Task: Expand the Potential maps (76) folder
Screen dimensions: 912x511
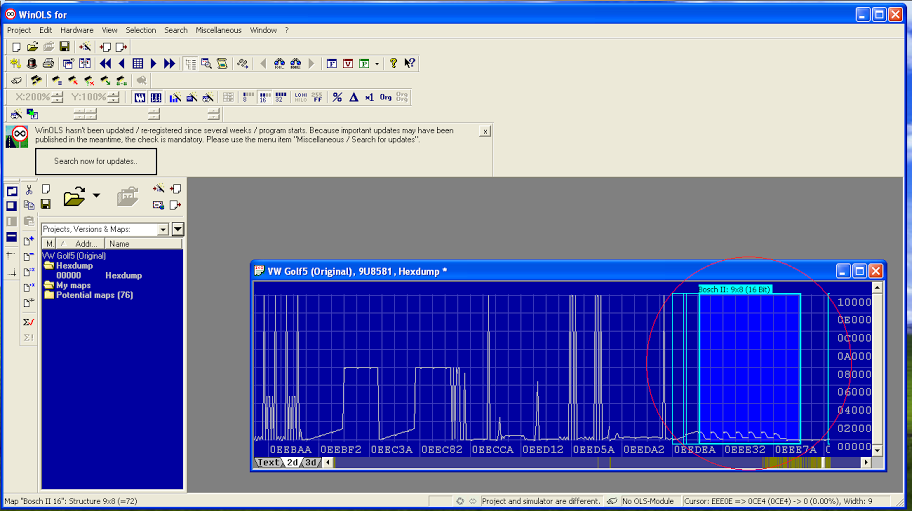Action: pos(95,295)
